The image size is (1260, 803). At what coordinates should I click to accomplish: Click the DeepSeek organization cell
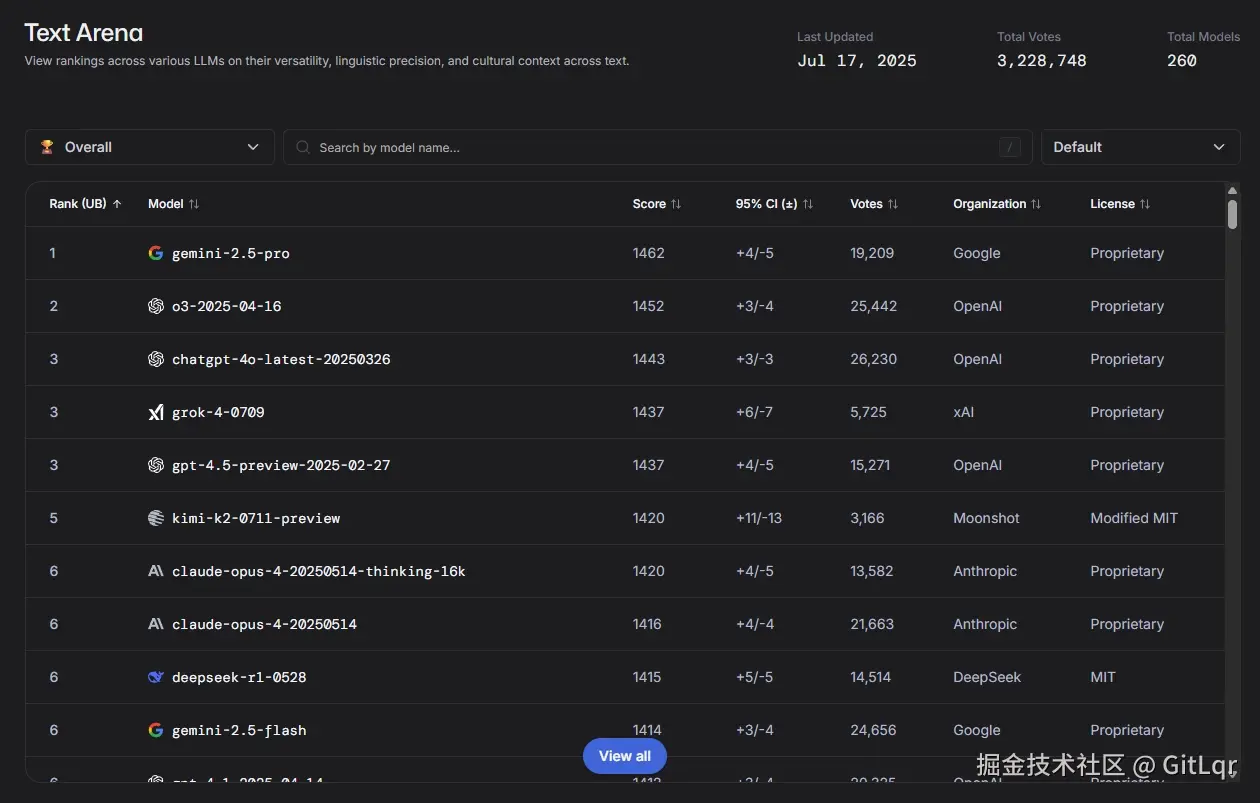click(x=987, y=677)
